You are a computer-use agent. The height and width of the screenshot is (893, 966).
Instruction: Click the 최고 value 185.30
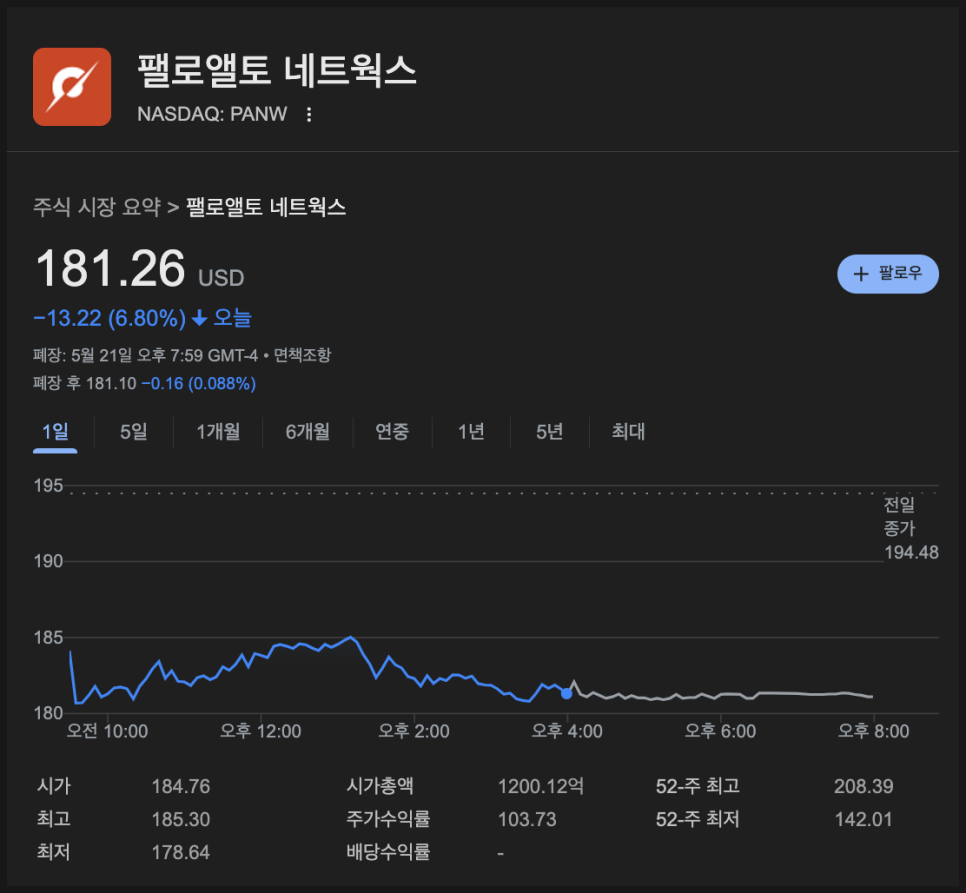(x=181, y=820)
